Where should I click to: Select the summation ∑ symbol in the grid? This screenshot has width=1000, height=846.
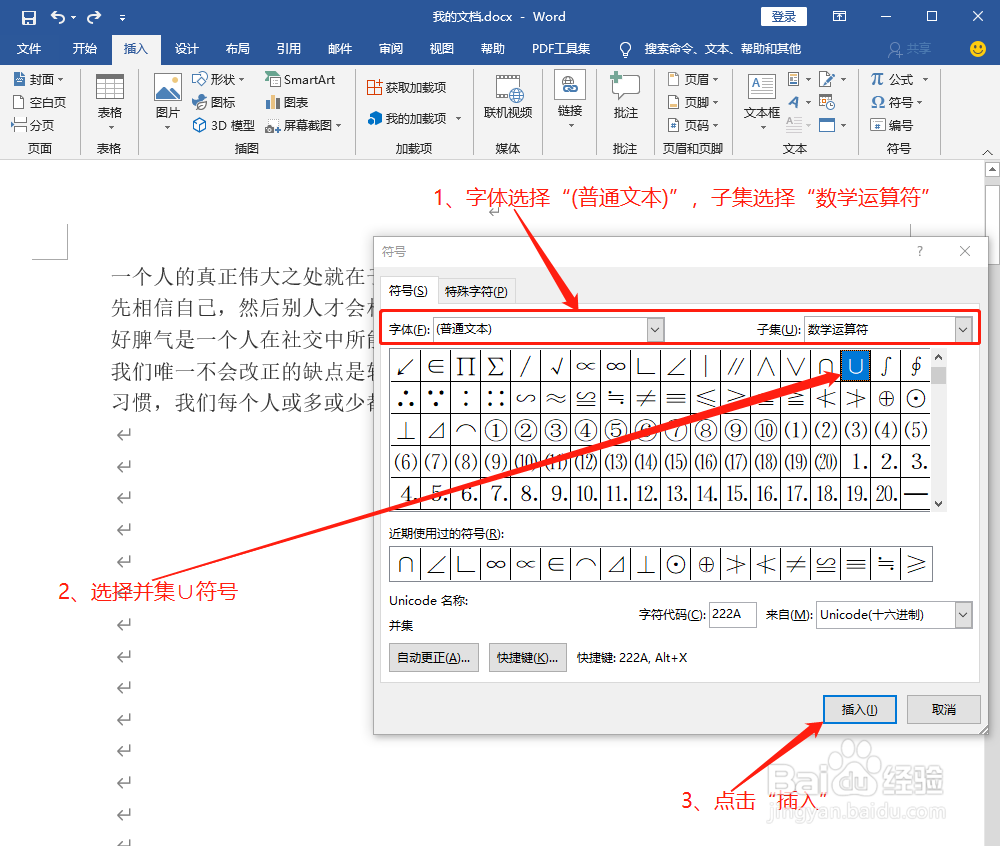click(496, 366)
